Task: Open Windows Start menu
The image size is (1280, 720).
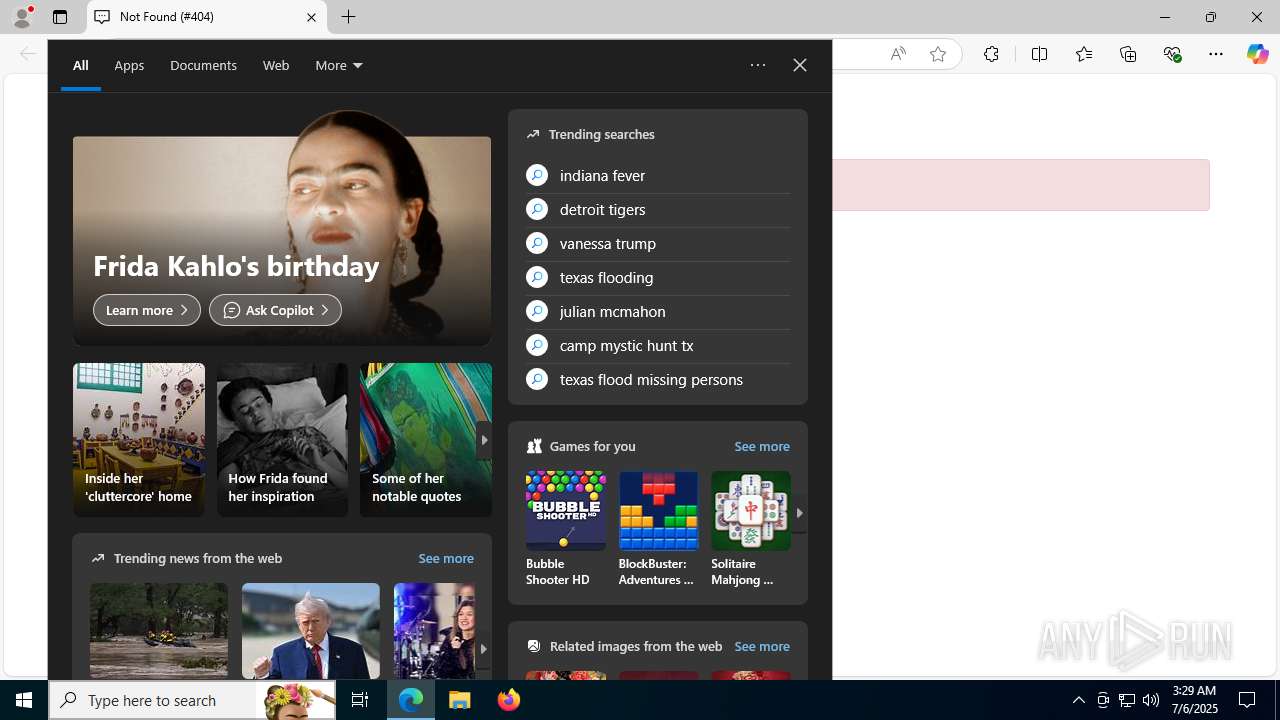Action: (24, 700)
